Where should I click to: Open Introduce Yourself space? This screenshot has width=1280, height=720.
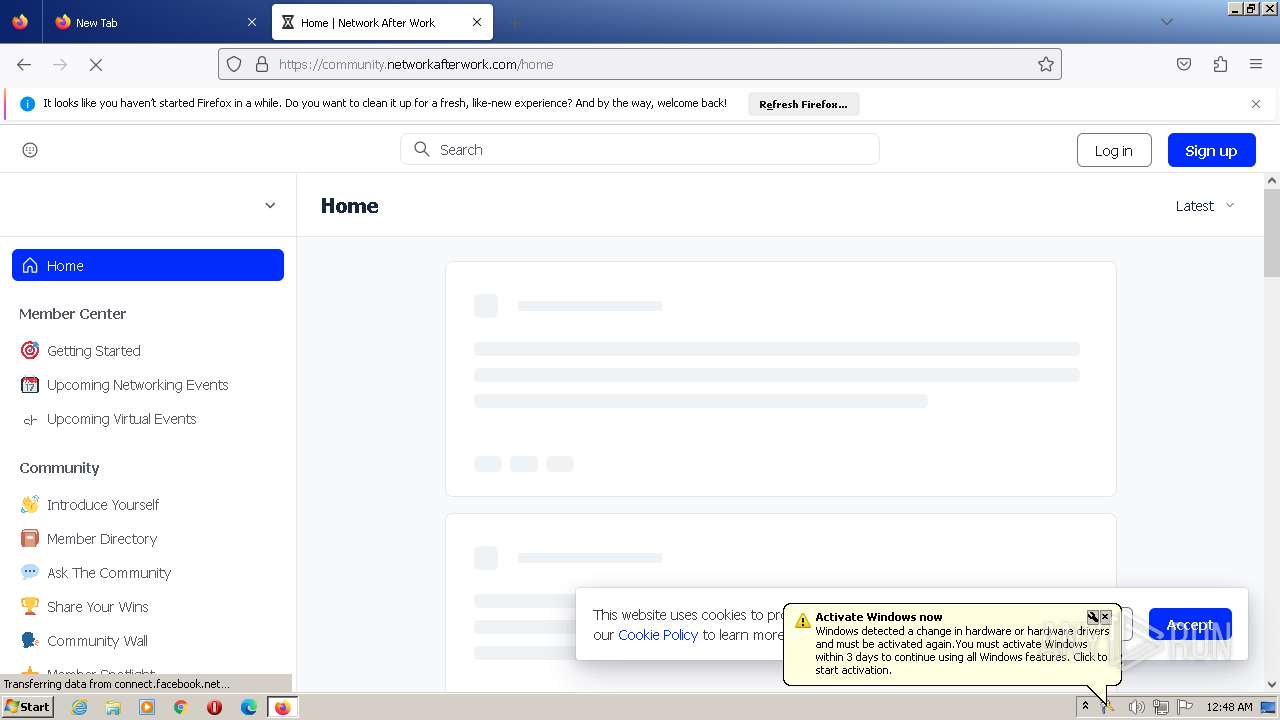103,505
